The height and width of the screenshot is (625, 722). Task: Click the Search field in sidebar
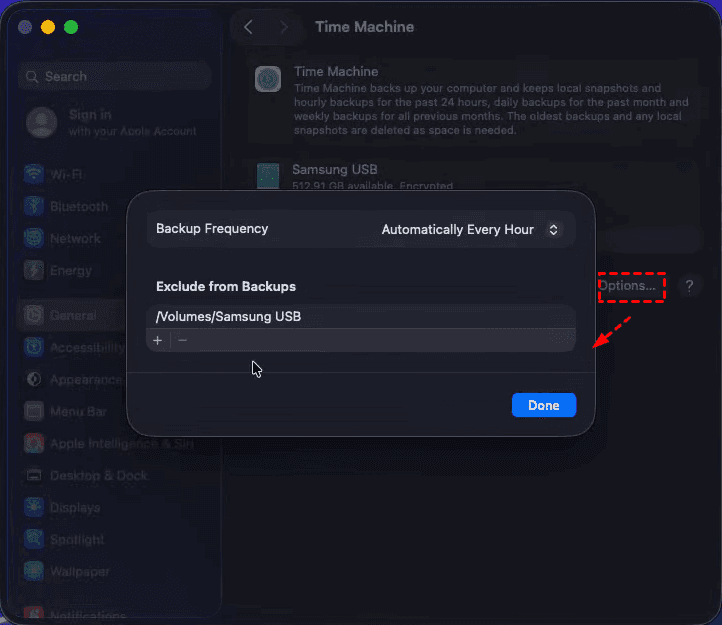(115, 77)
